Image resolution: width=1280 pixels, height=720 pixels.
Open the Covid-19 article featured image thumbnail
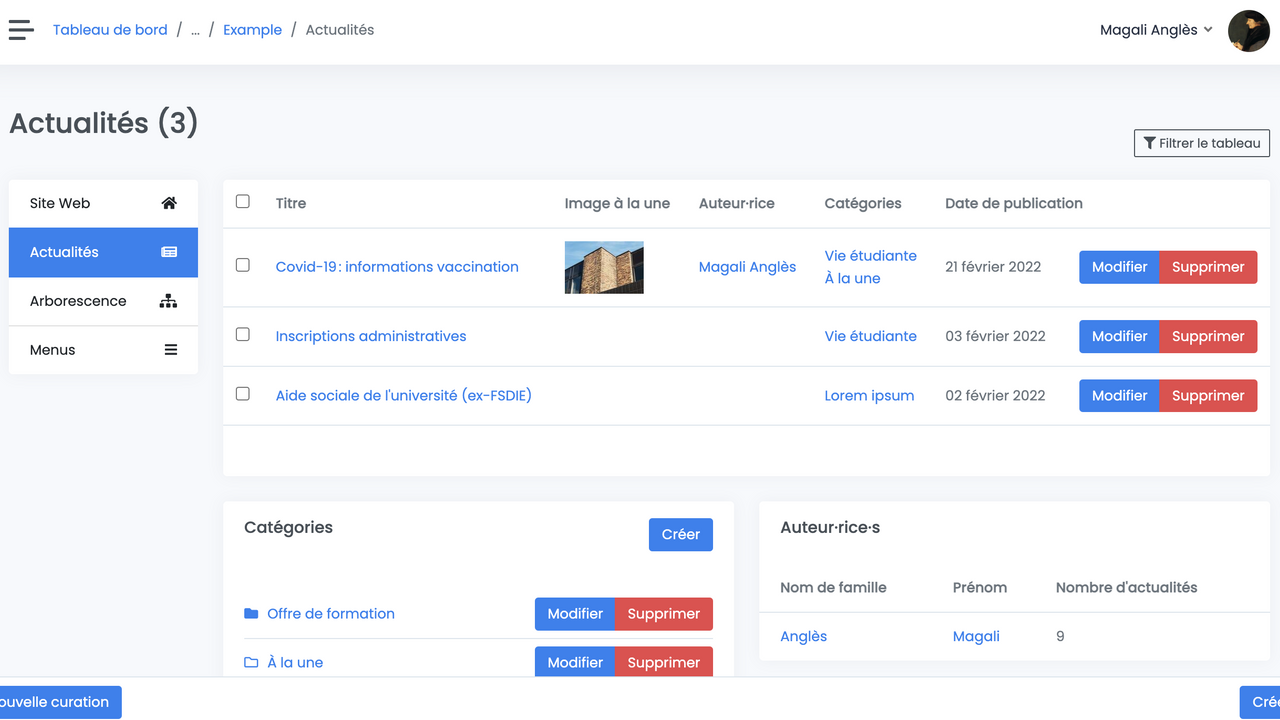click(x=604, y=267)
